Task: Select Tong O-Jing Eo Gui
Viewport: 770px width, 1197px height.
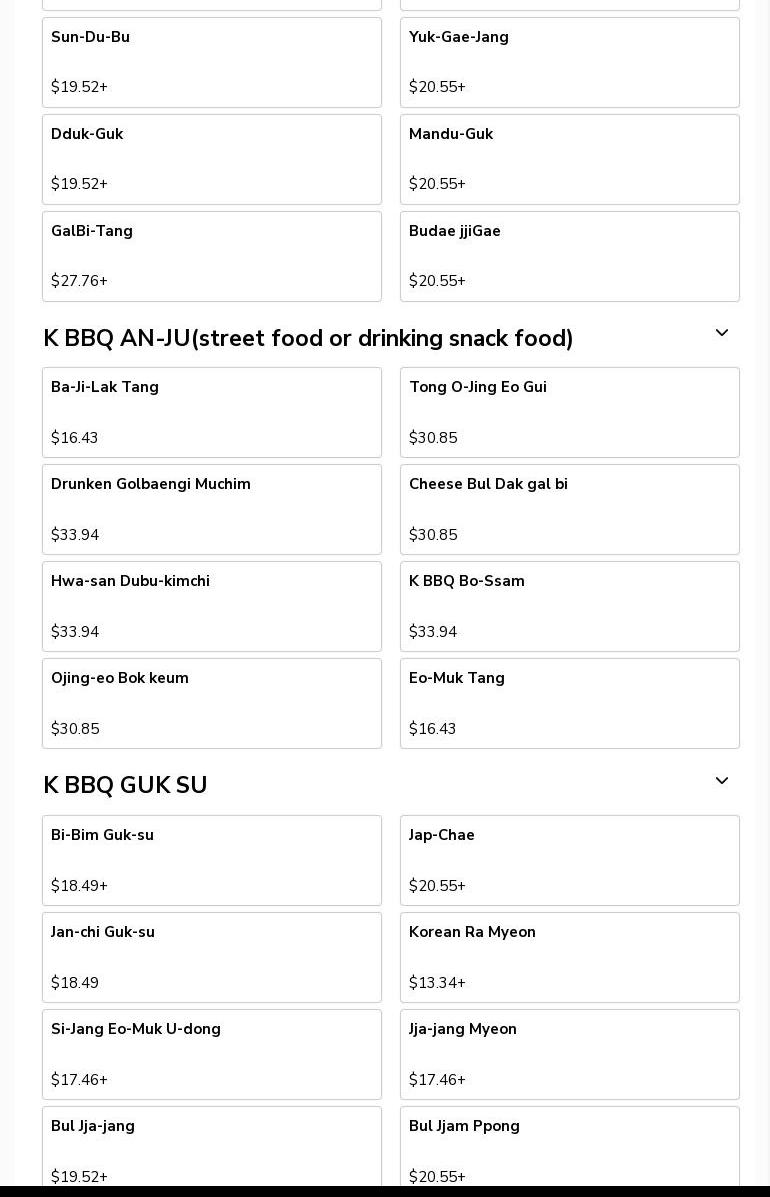Action: pos(569,412)
